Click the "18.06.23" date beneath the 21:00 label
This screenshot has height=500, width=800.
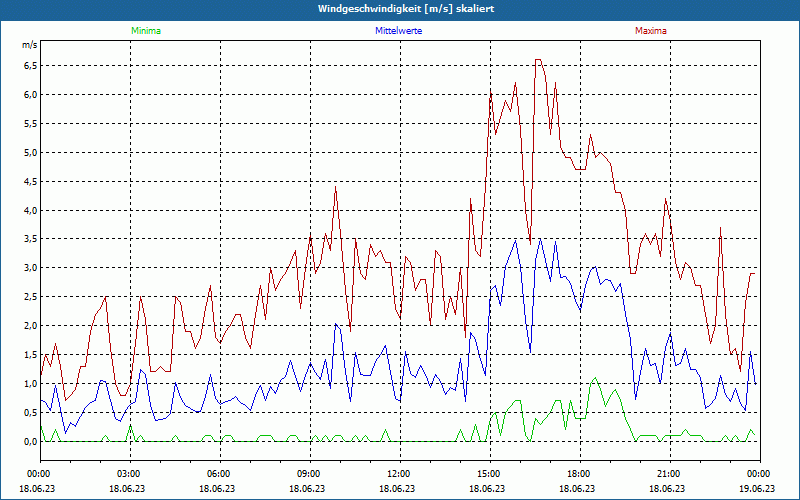coord(667,488)
